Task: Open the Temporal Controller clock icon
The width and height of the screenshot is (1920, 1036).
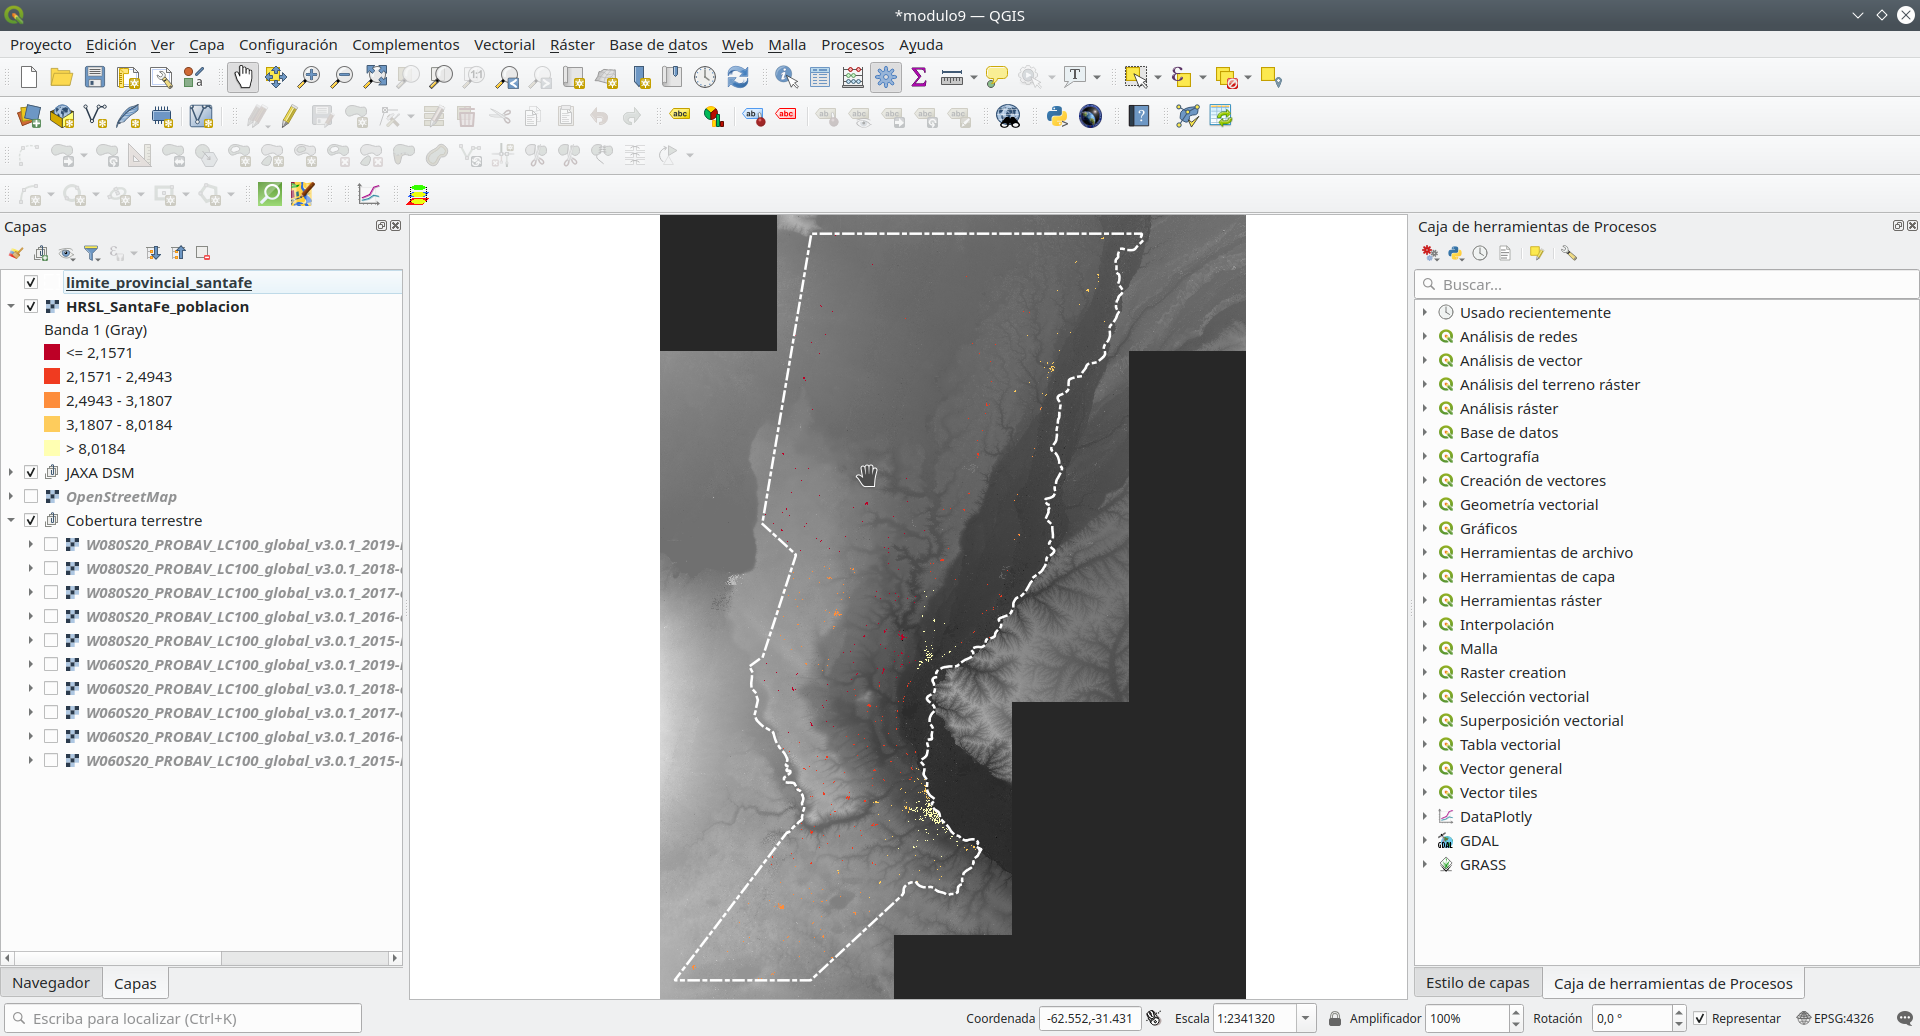Action: click(705, 77)
